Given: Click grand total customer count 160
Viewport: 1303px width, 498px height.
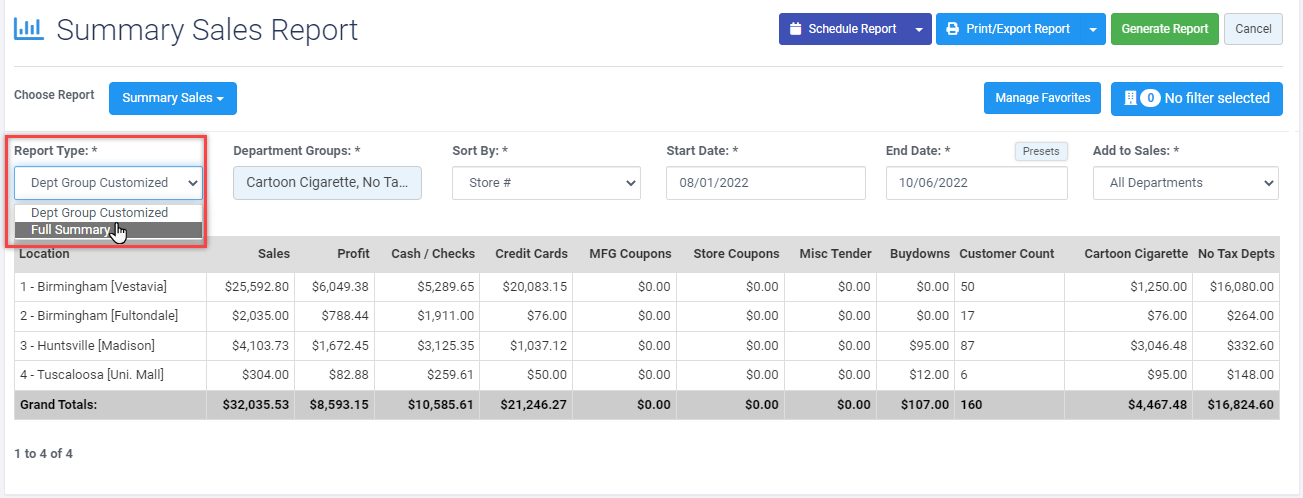Looking at the screenshot, I should pos(970,405).
